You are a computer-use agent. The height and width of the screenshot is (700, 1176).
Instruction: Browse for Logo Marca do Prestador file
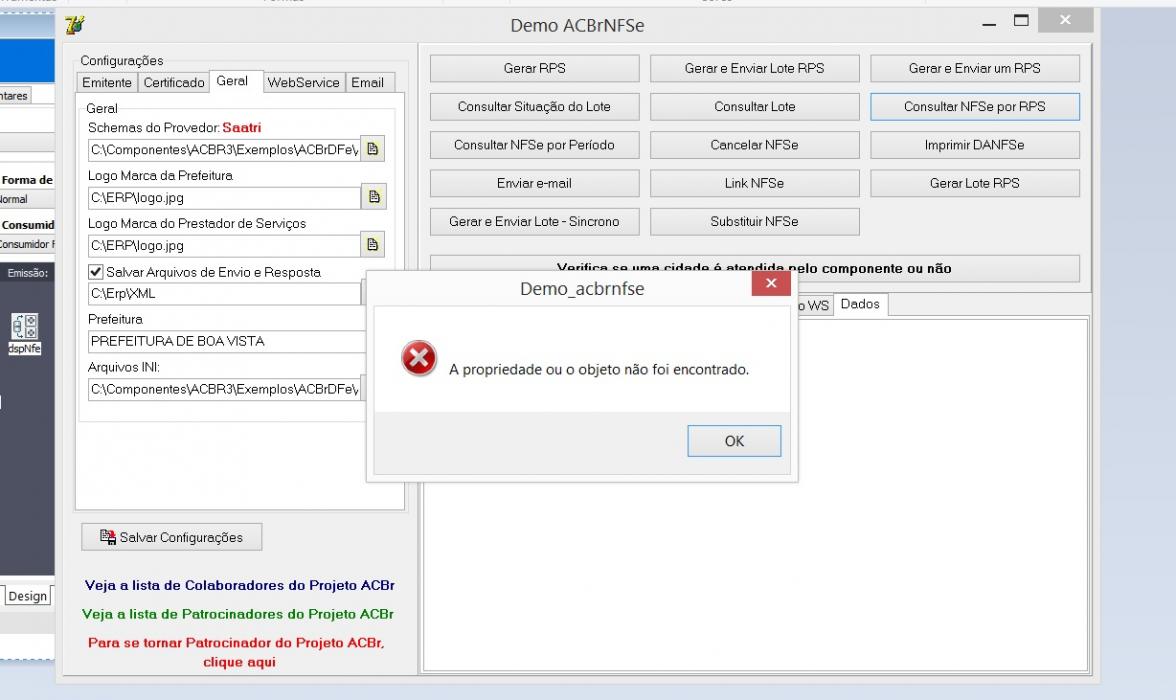pos(372,245)
